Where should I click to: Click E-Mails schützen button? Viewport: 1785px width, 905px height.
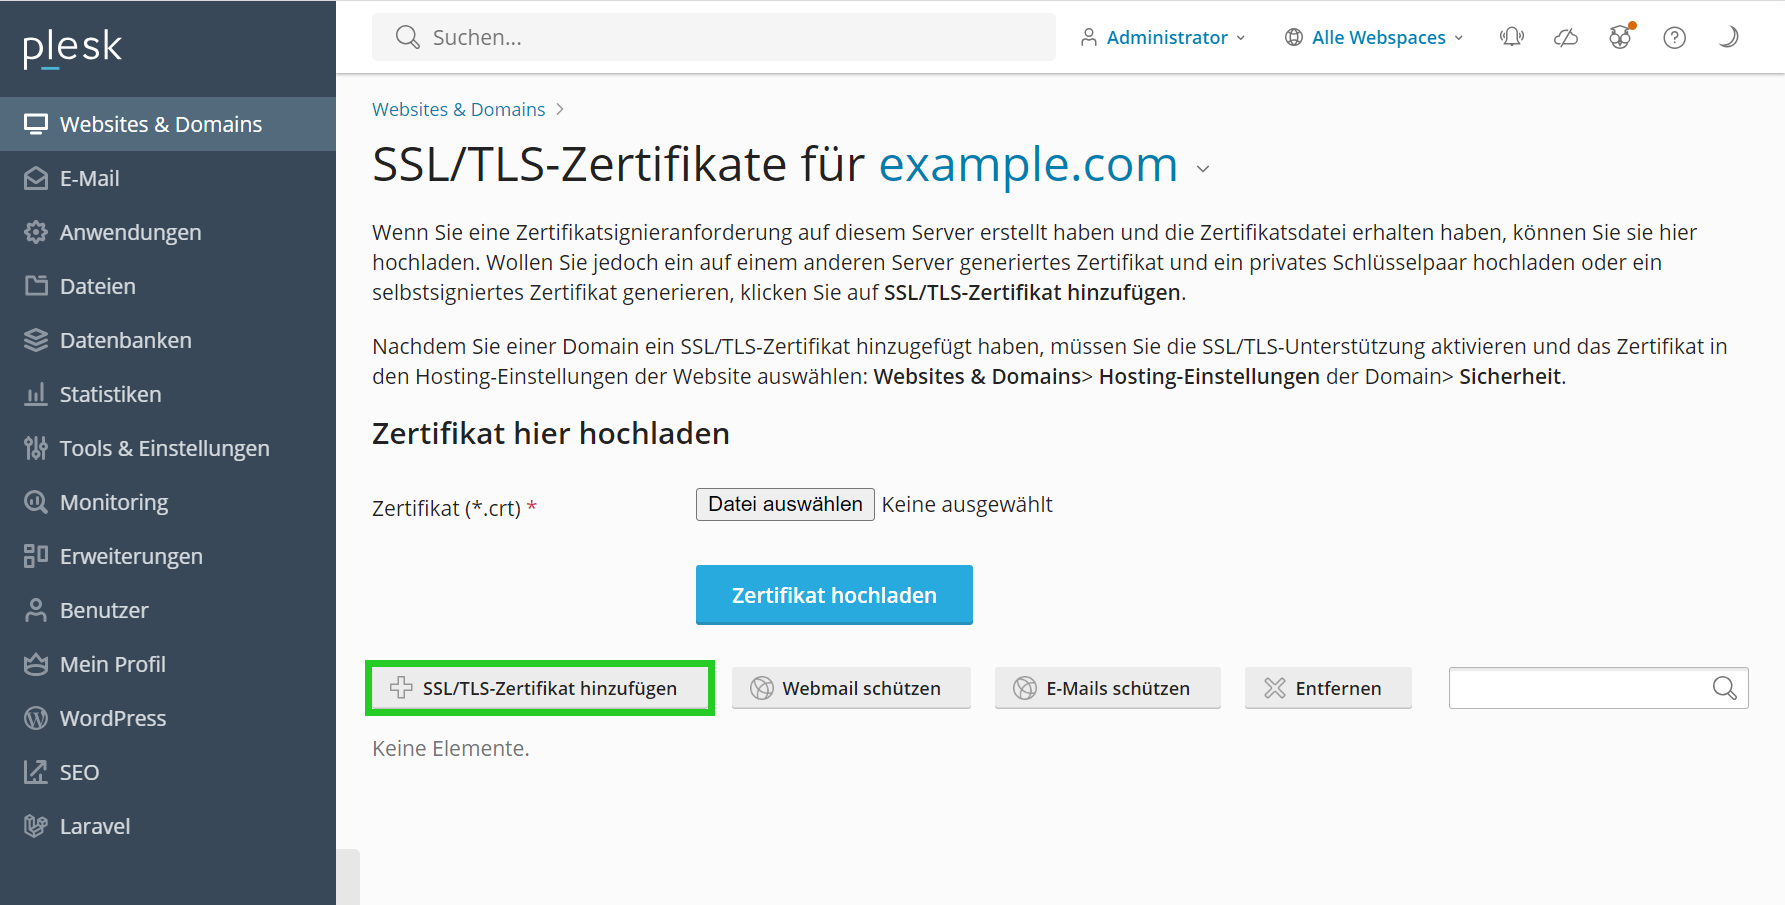[1108, 688]
